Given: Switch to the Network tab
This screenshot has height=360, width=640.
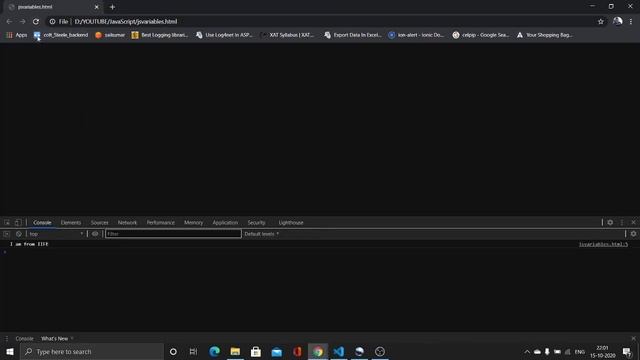Looking at the screenshot, I should click(127, 222).
